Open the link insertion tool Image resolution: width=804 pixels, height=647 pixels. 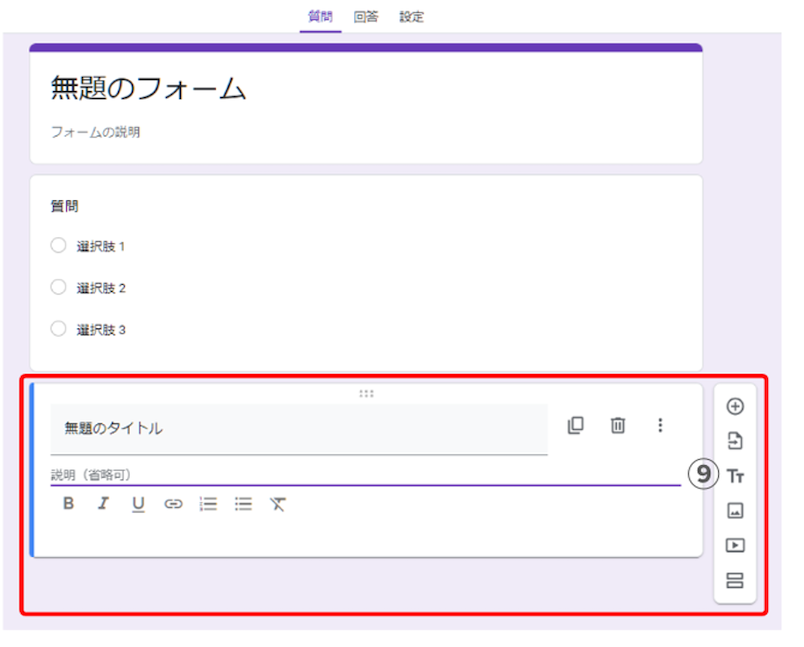(172, 503)
